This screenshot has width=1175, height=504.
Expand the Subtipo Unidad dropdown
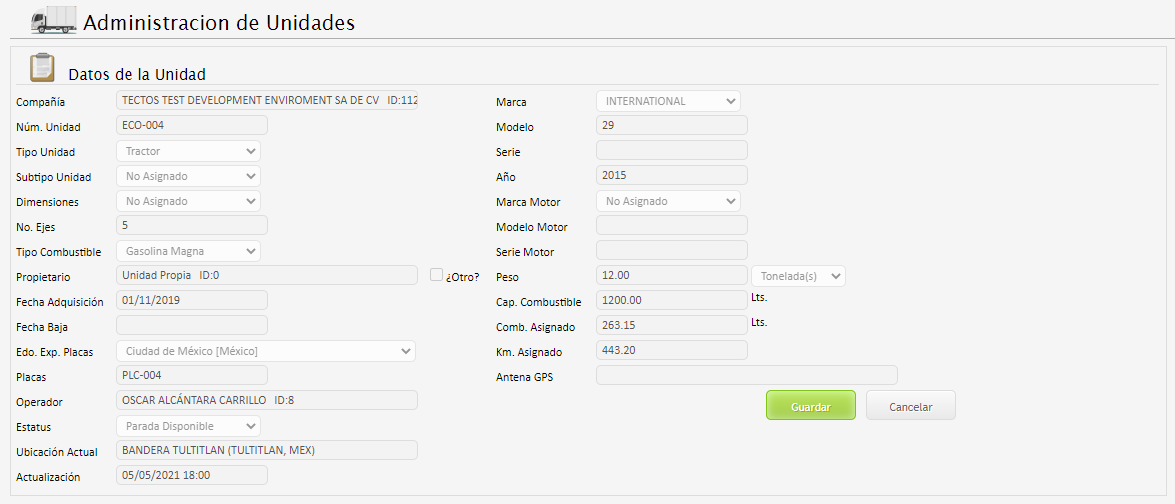coord(188,176)
